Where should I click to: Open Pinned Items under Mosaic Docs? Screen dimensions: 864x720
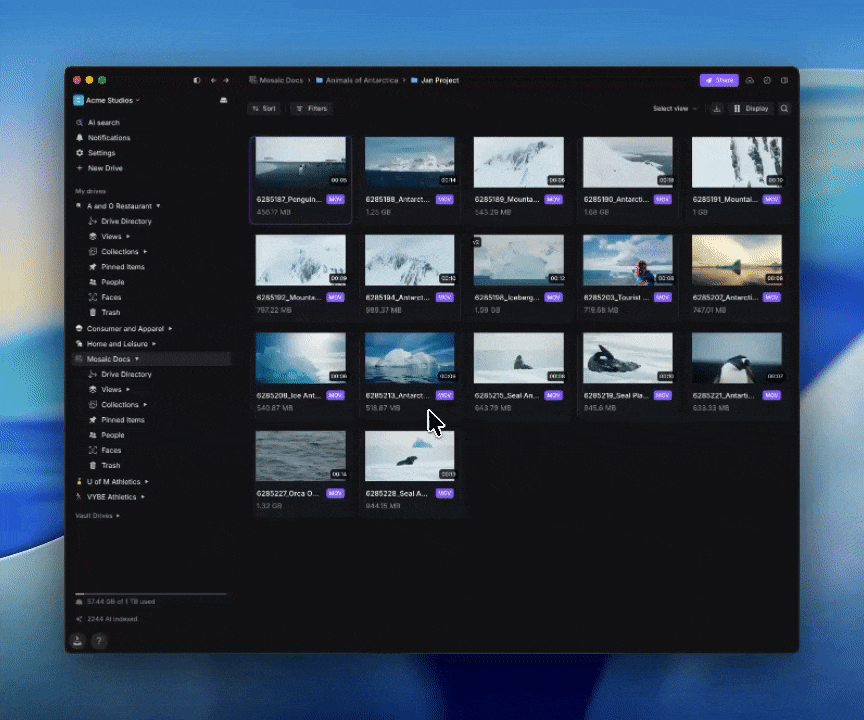pos(122,420)
